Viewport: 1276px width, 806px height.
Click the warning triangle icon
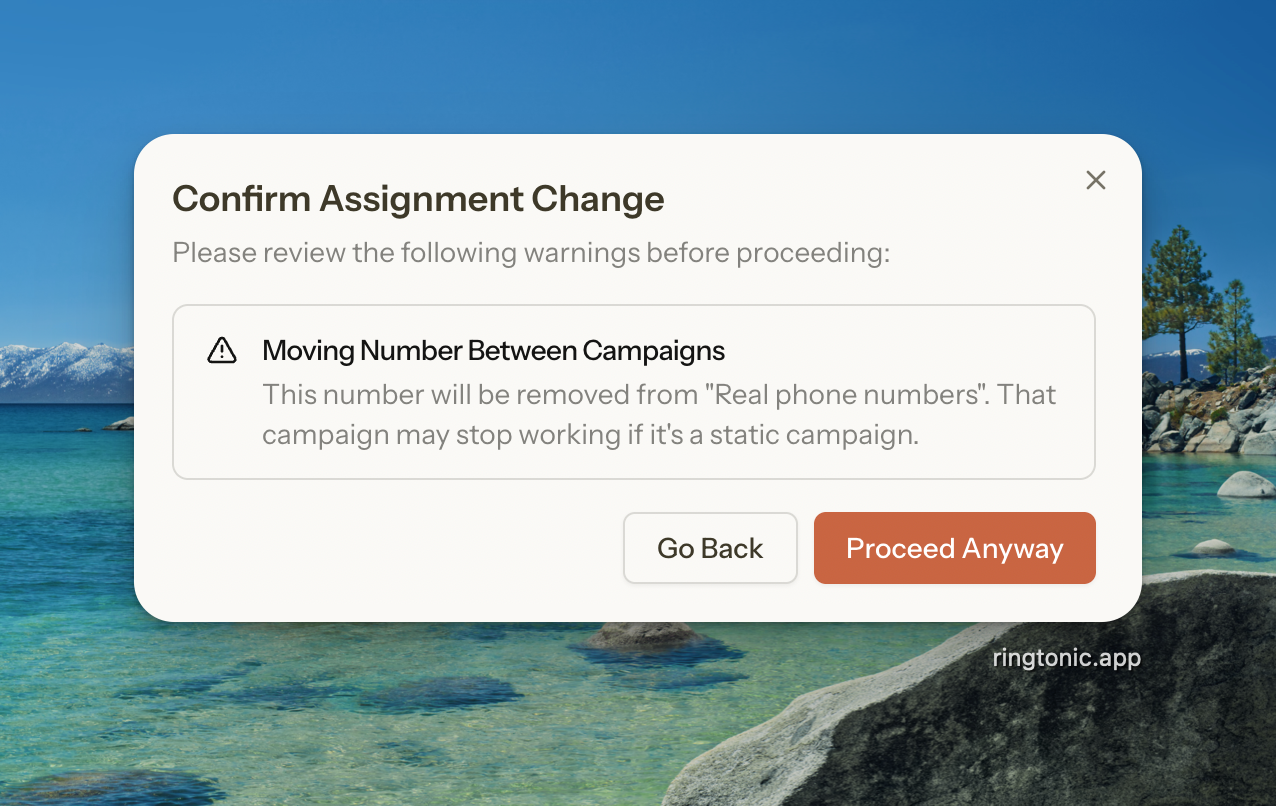click(221, 351)
